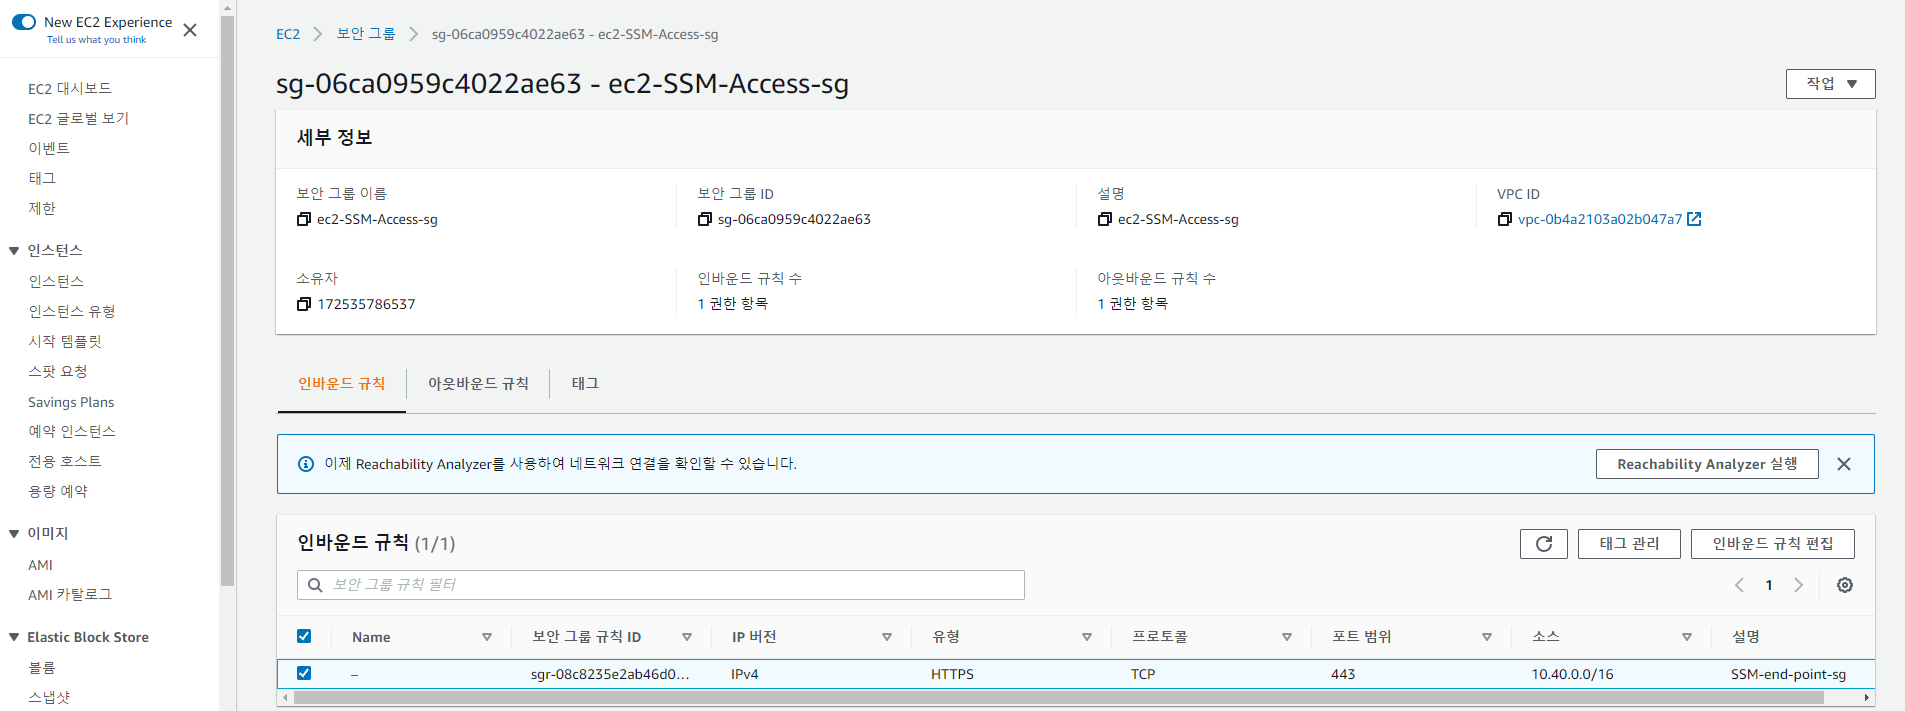
Task: Navigate to EC2 breadcrumb link
Action: [288, 34]
